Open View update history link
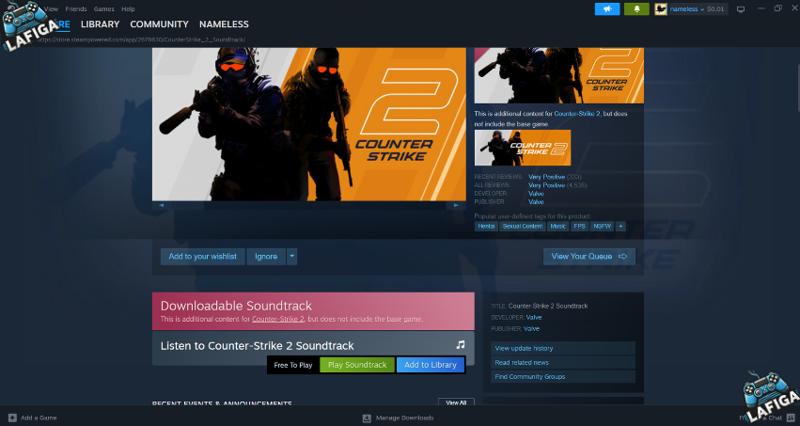800x426 pixels. click(563, 348)
